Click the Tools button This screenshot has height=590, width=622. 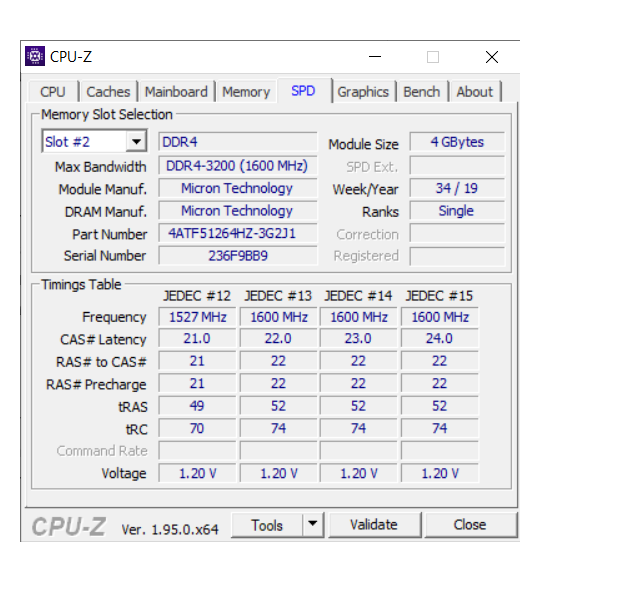pos(267,525)
